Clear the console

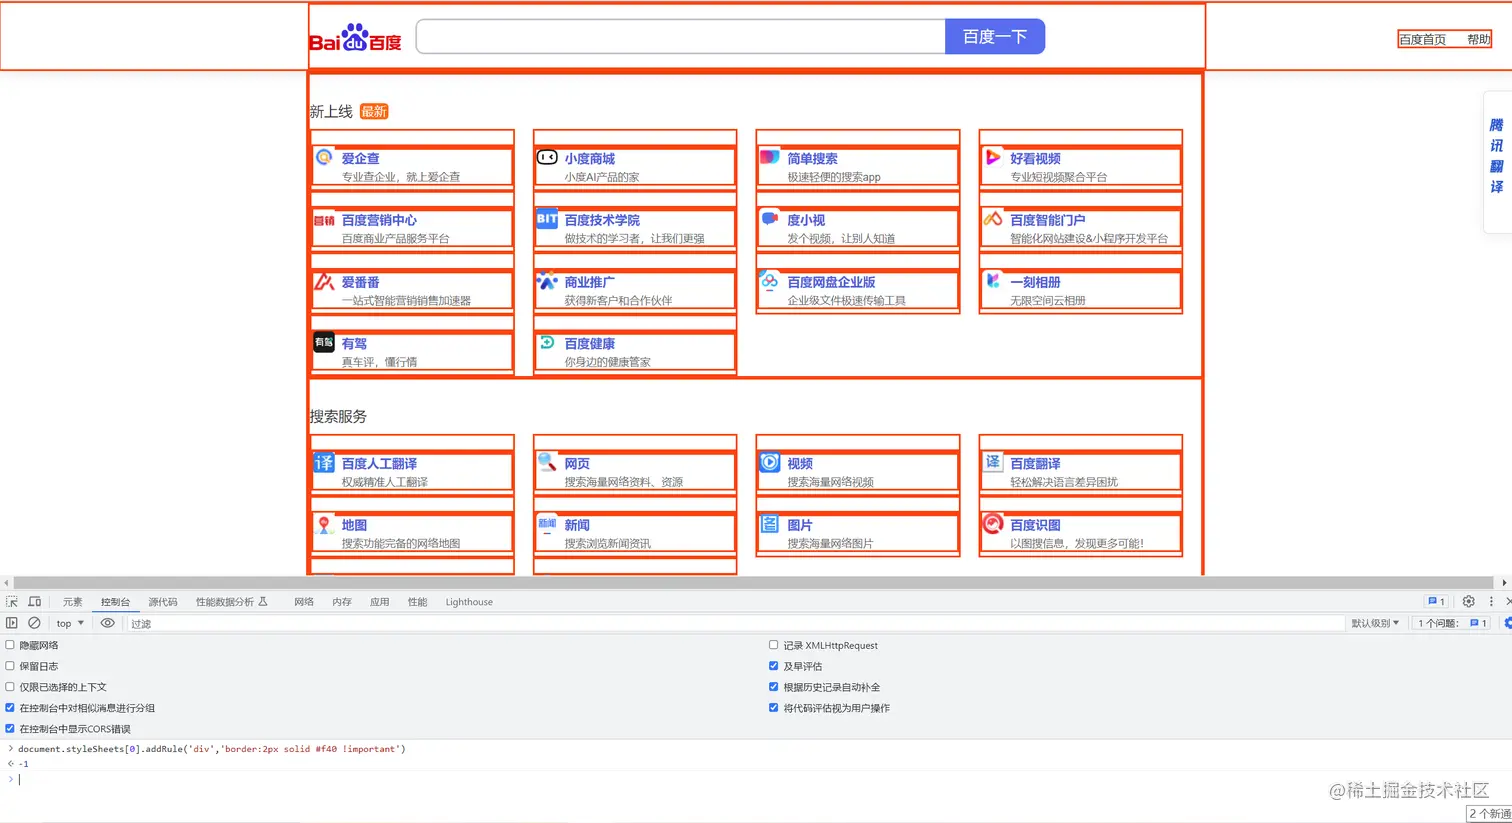pos(34,623)
